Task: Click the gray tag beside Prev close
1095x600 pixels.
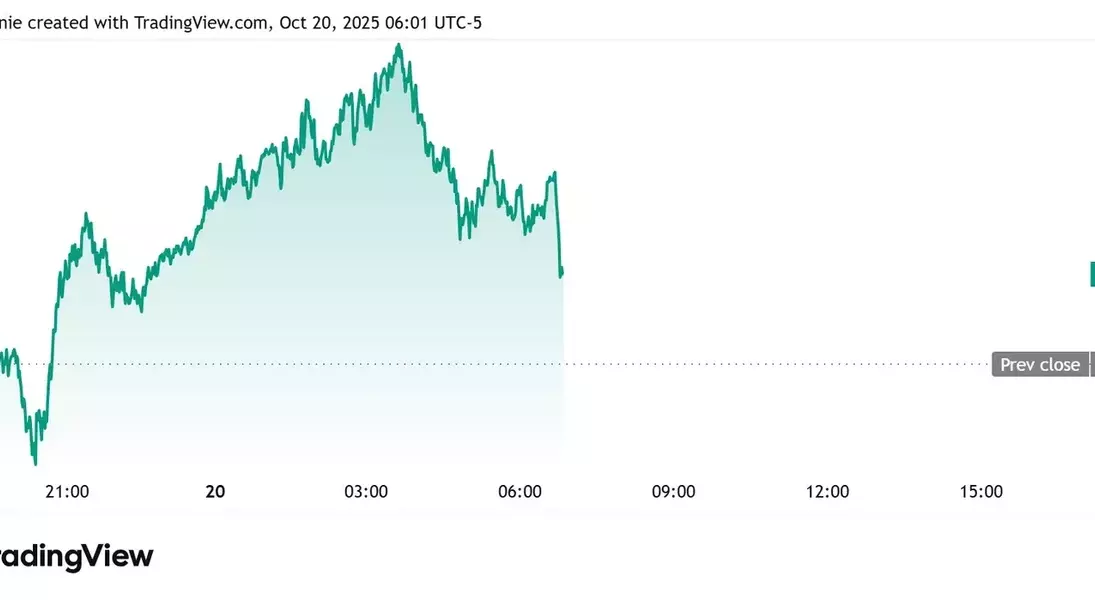Action: [x=1092, y=365]
